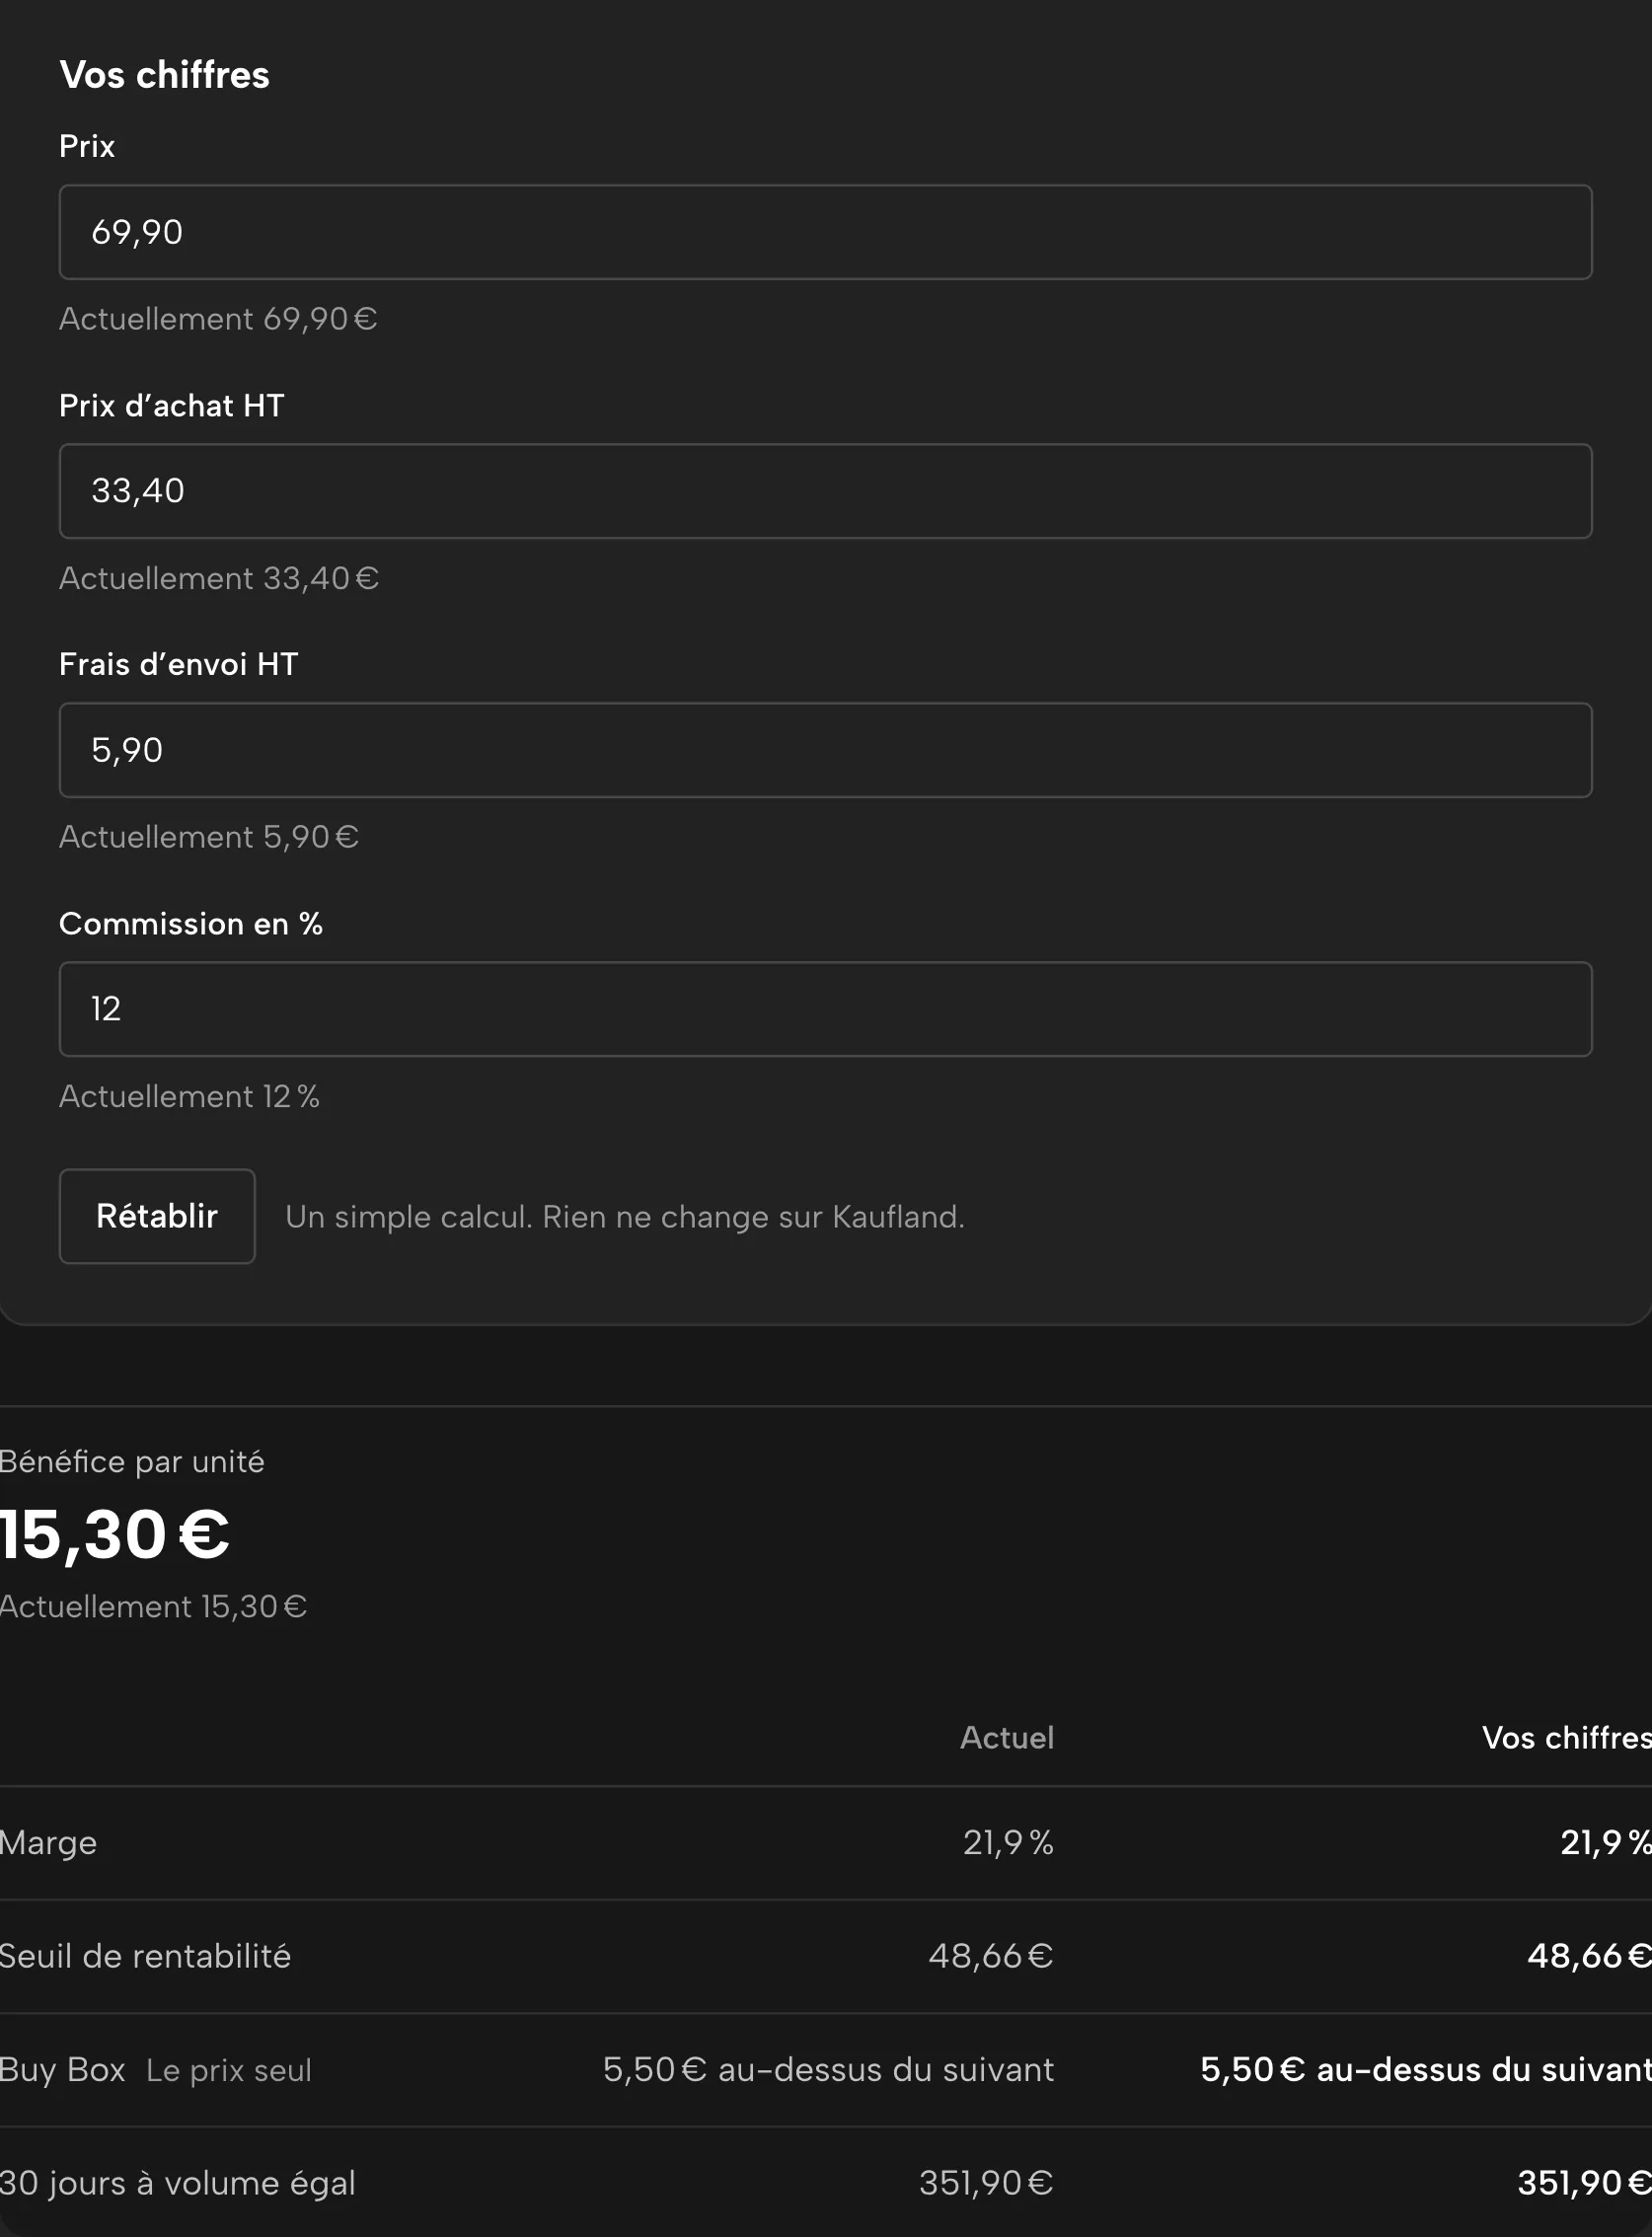Viewport: 1652px width, 2237px height.
Task: Click the Prix input field showing 69,90
Action: pyautogui.click(x=825, y=232)
